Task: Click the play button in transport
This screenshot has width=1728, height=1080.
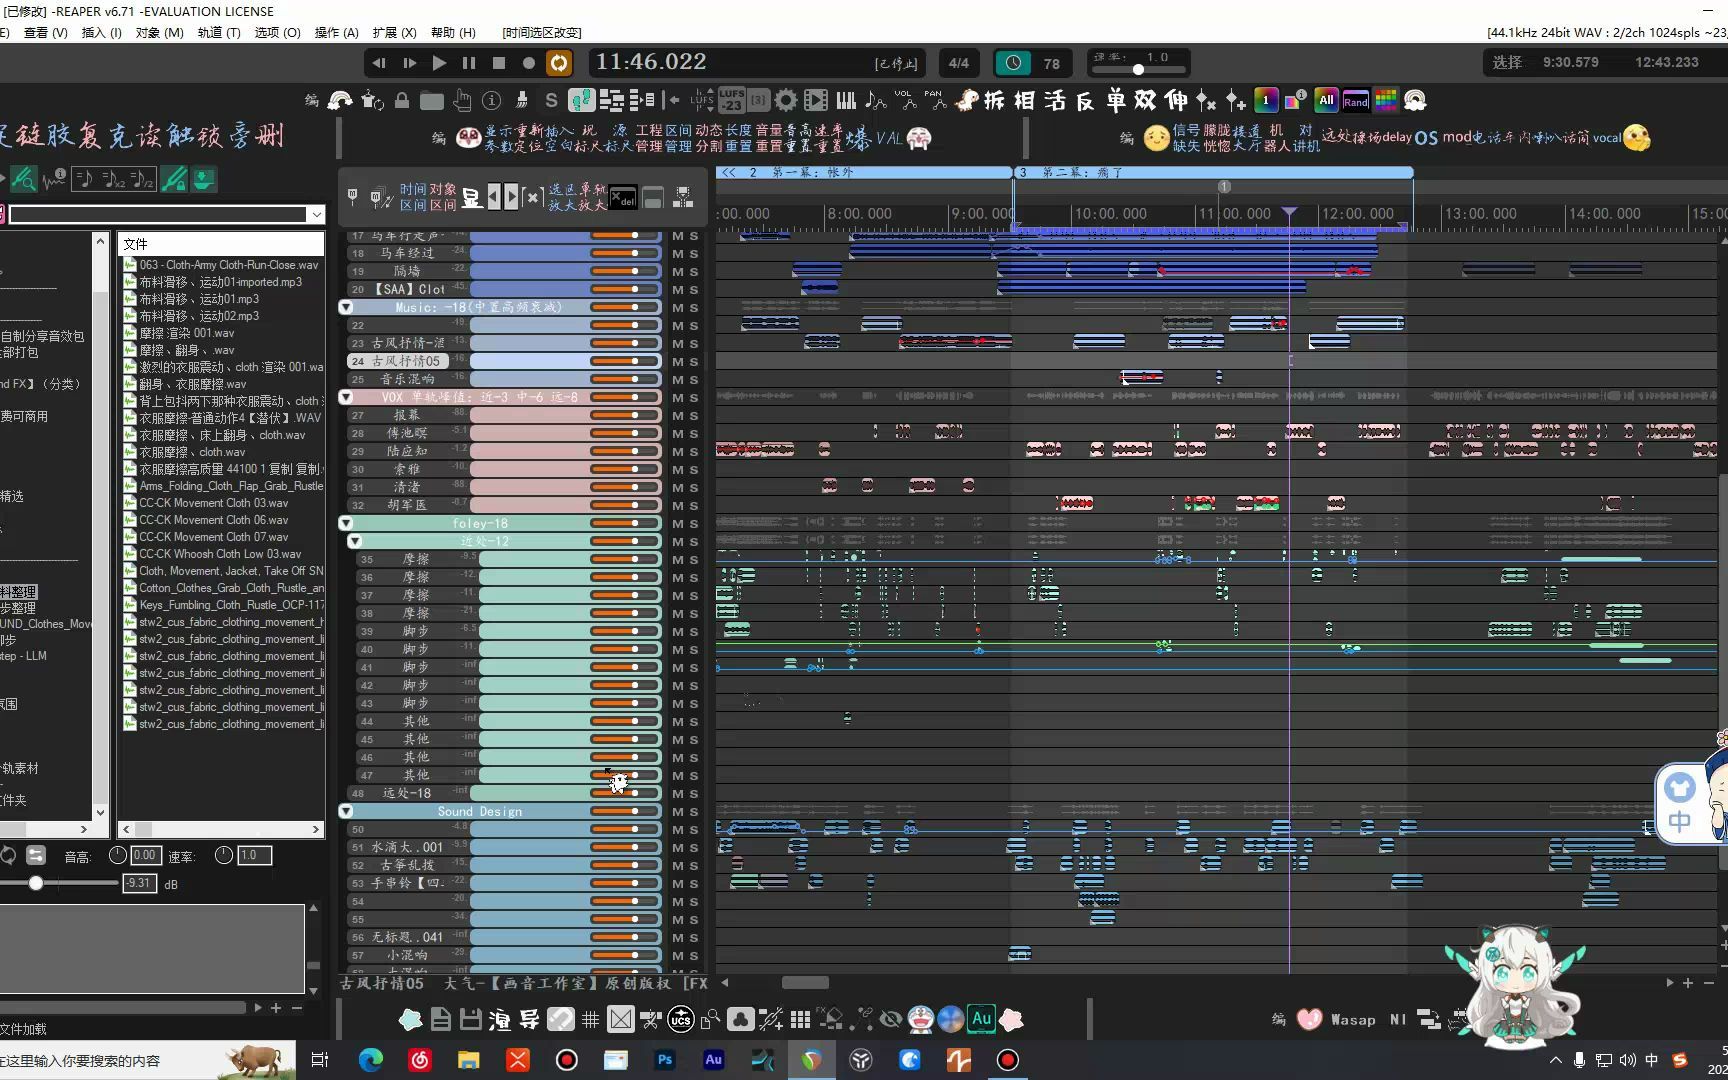Action: pos(439,63)
